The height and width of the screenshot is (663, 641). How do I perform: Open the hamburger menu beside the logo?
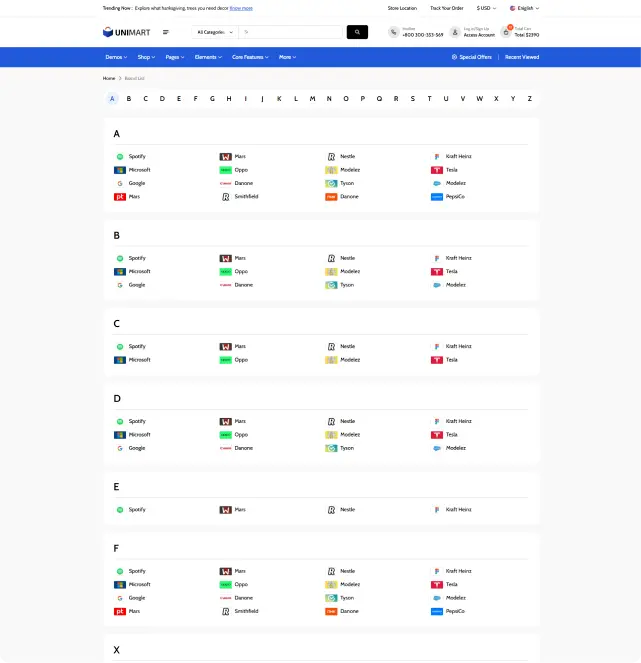click(x=166, y=32)
